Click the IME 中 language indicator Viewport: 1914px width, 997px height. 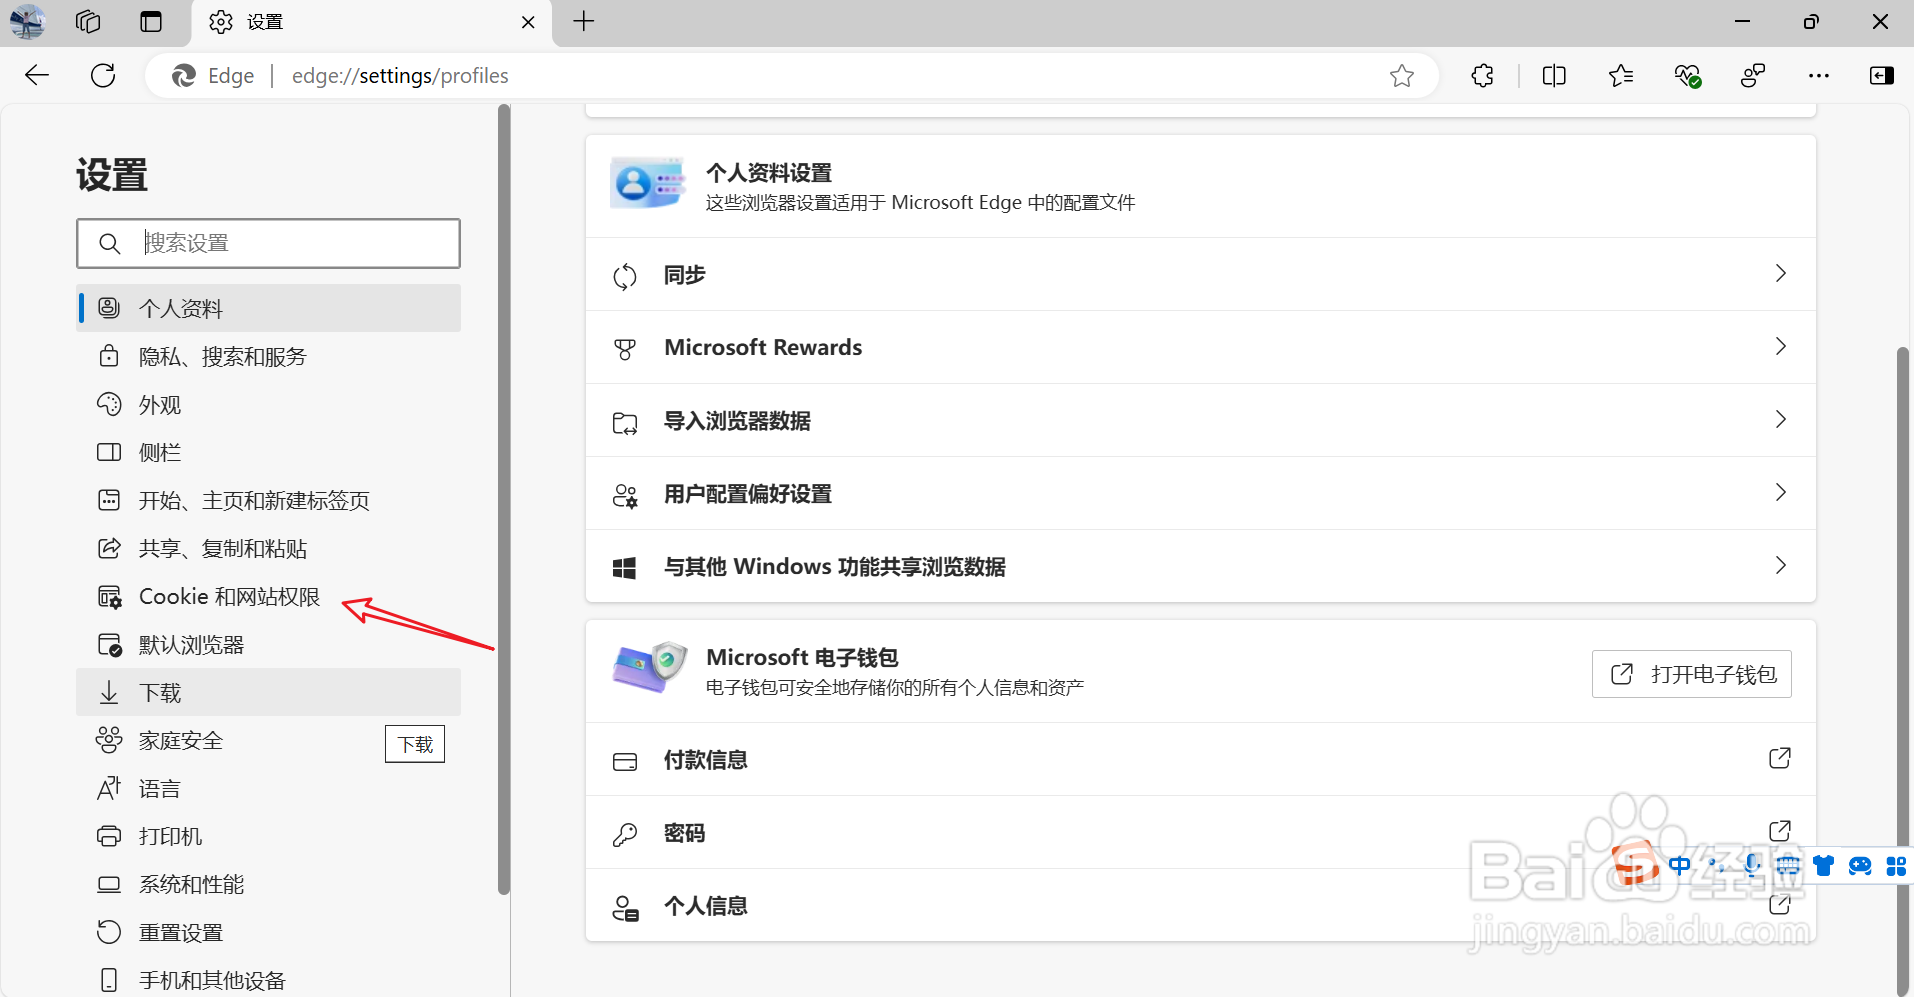point(1680,866)
